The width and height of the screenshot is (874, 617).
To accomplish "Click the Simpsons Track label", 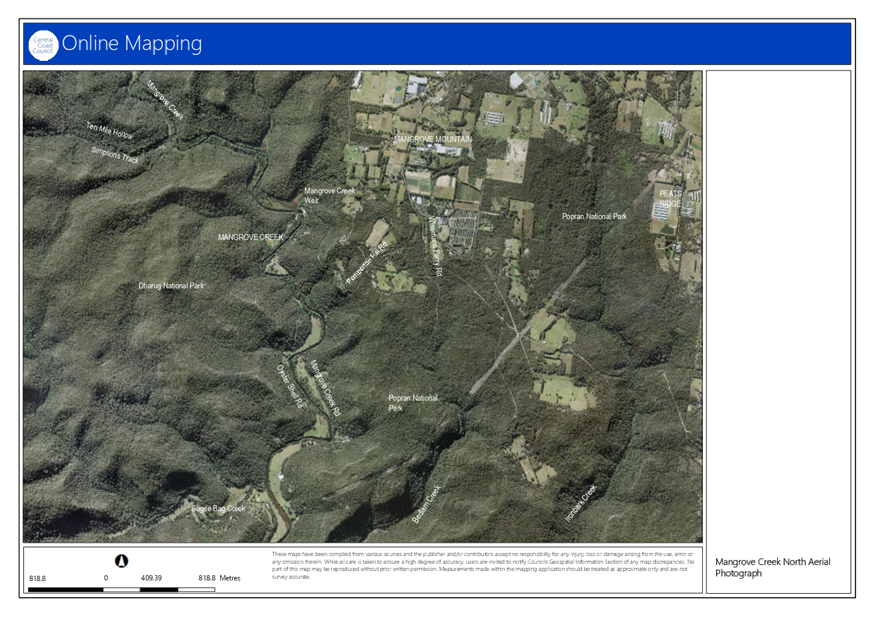I will pyautogui.click(x=116, y=157).
